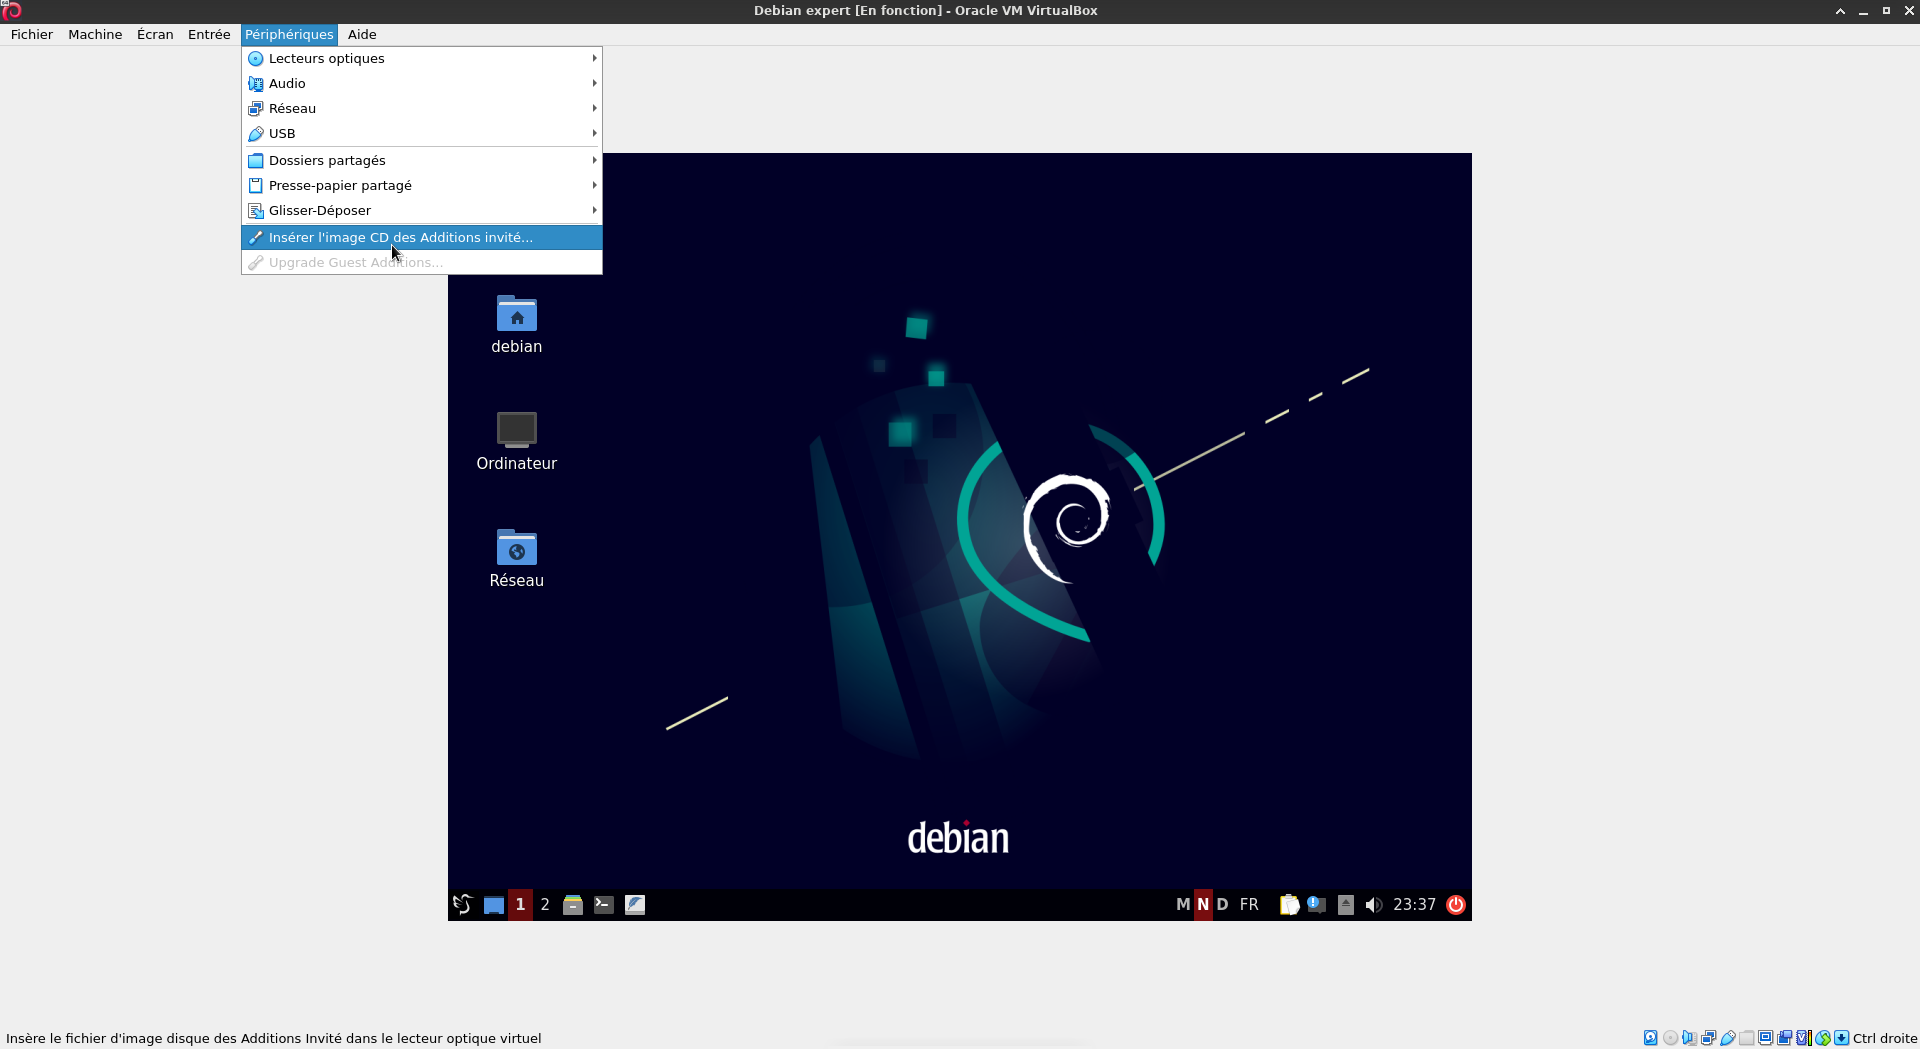The width and height of the screenshot is (1920, 1049).
Task: Open the Écran menu
Action: pos(155,34)
